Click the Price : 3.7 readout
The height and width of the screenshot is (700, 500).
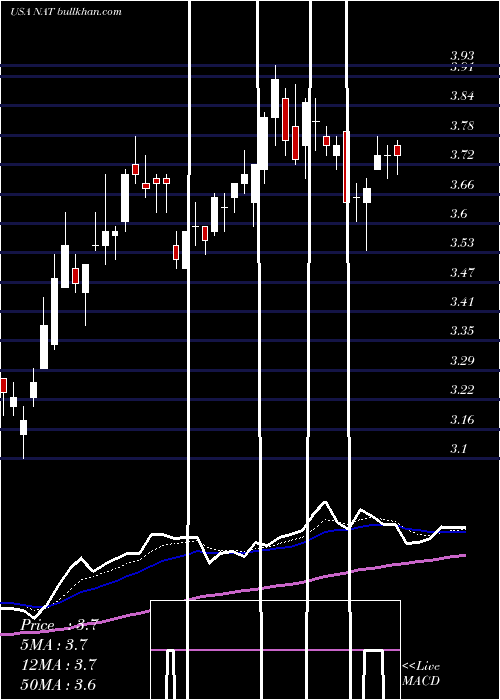click(59, 625)
